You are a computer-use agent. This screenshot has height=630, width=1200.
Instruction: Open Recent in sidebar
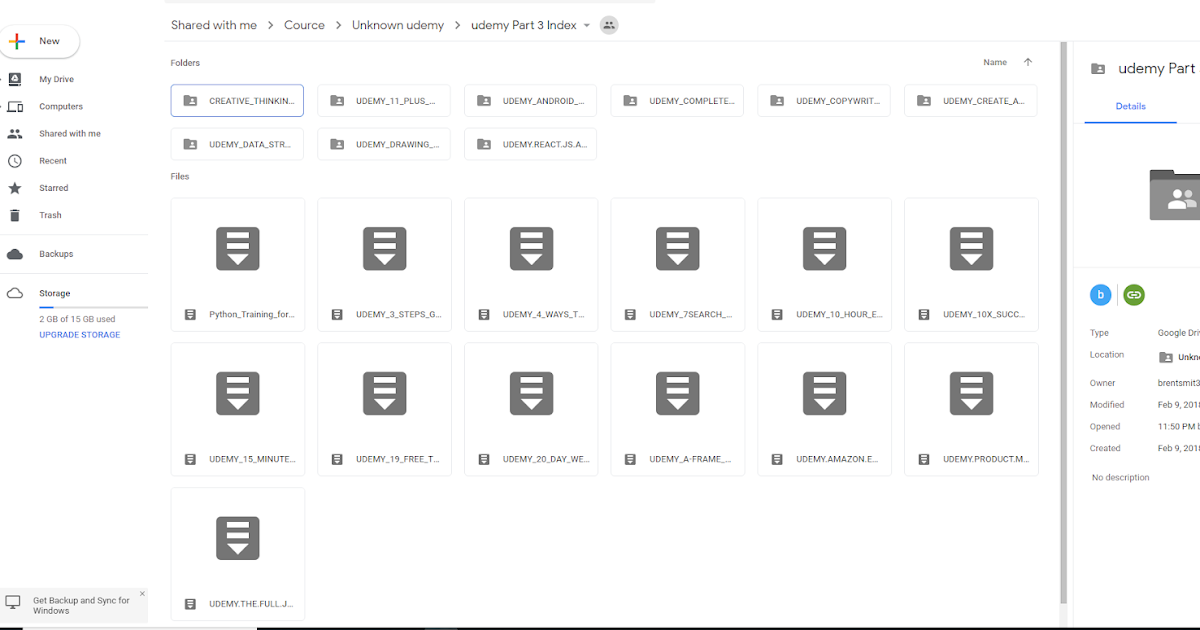pos(52,160)
